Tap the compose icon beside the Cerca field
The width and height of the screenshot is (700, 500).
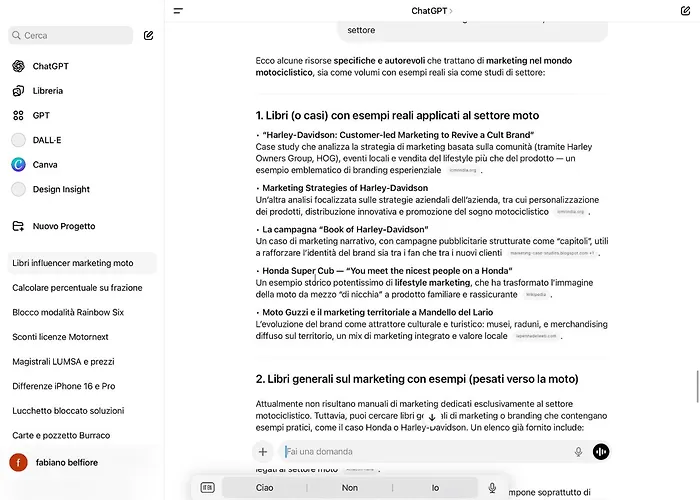(x=148, y=35)
